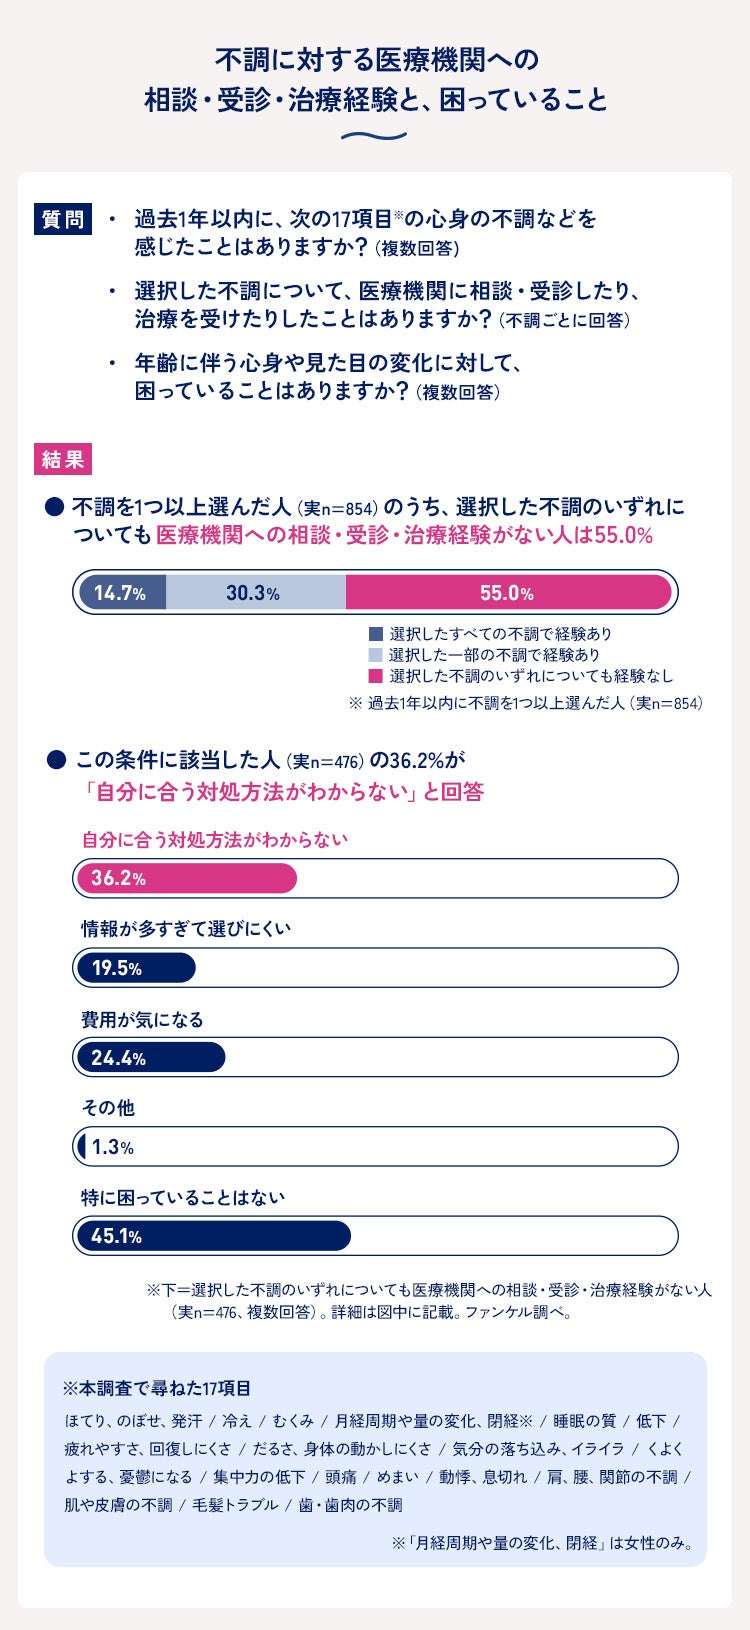Click the label 自分に合う対処方法がわからない above the bar
This screenshot has height=1630, width=750.
coord(214,840)
